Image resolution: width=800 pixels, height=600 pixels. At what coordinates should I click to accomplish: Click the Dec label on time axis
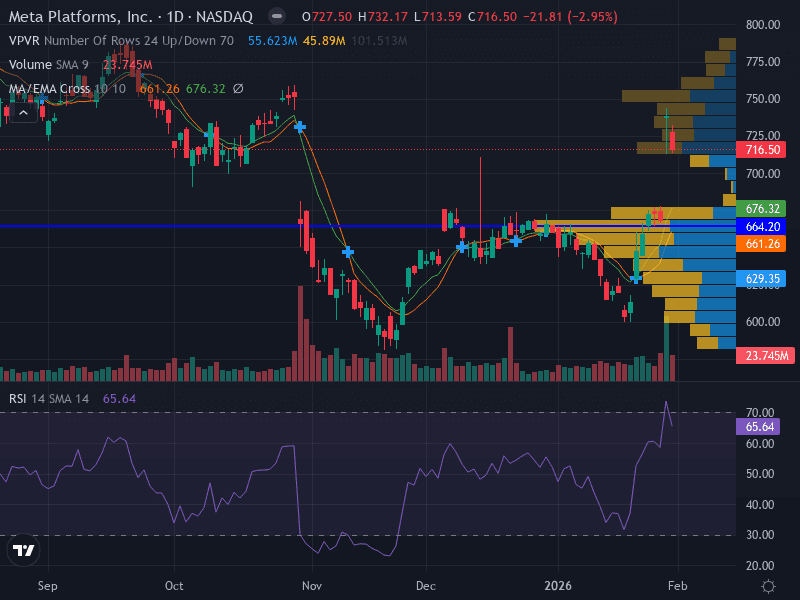tap(426, 586)
